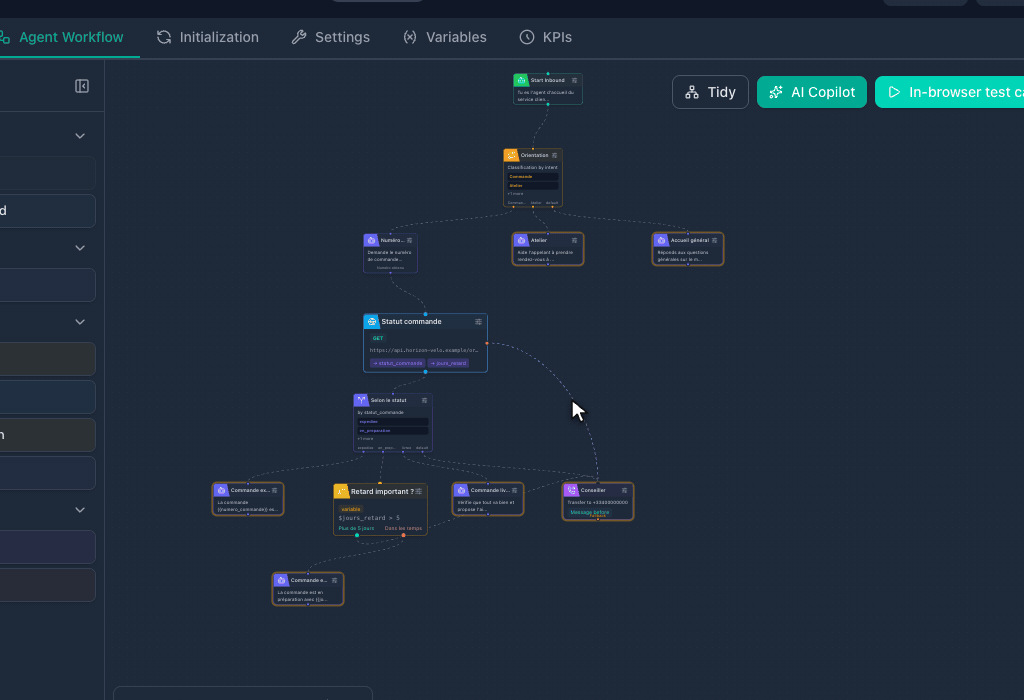The width and height of the screenshot is (1024, 700).
Task: Click the Statut commande API node icon
Action: click(372, 321)
